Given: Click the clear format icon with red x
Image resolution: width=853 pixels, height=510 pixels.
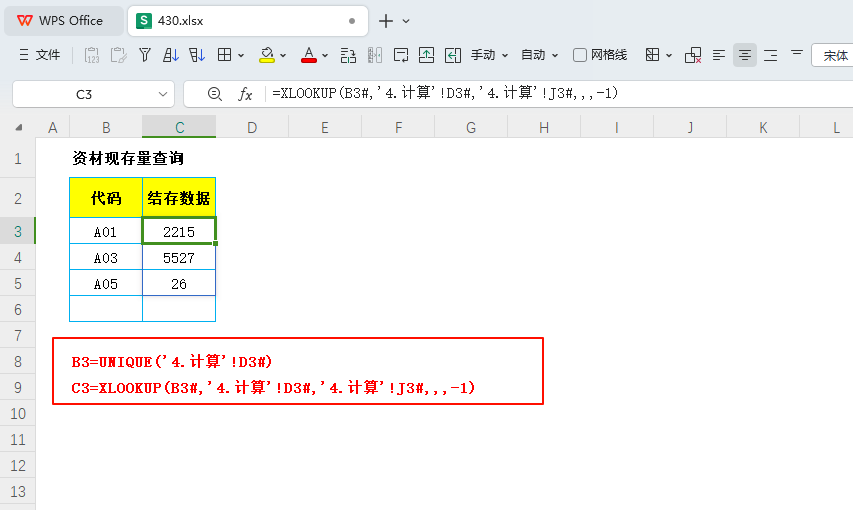Looking at the screenshot, I should coord(693,55).
